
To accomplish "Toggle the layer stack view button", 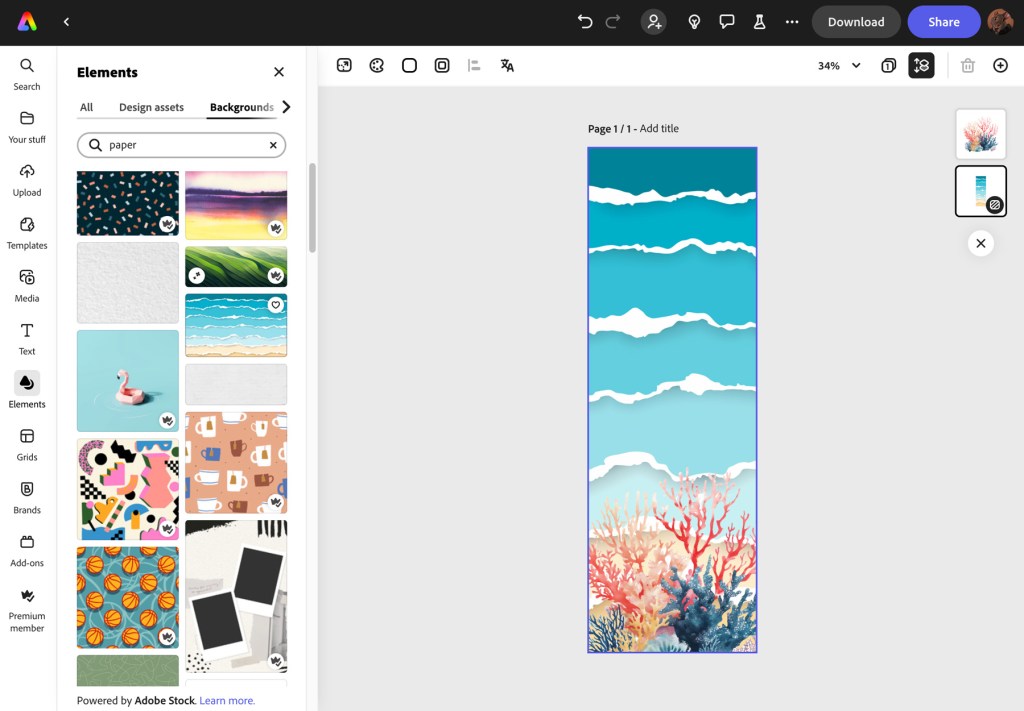I will pyautogui.click(x=921, y=66).
